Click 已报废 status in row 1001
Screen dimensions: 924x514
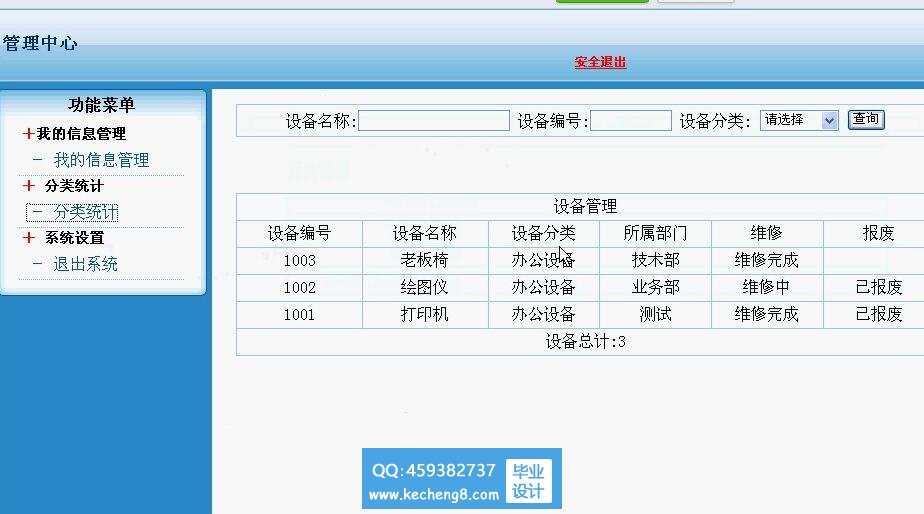[879, 314]
